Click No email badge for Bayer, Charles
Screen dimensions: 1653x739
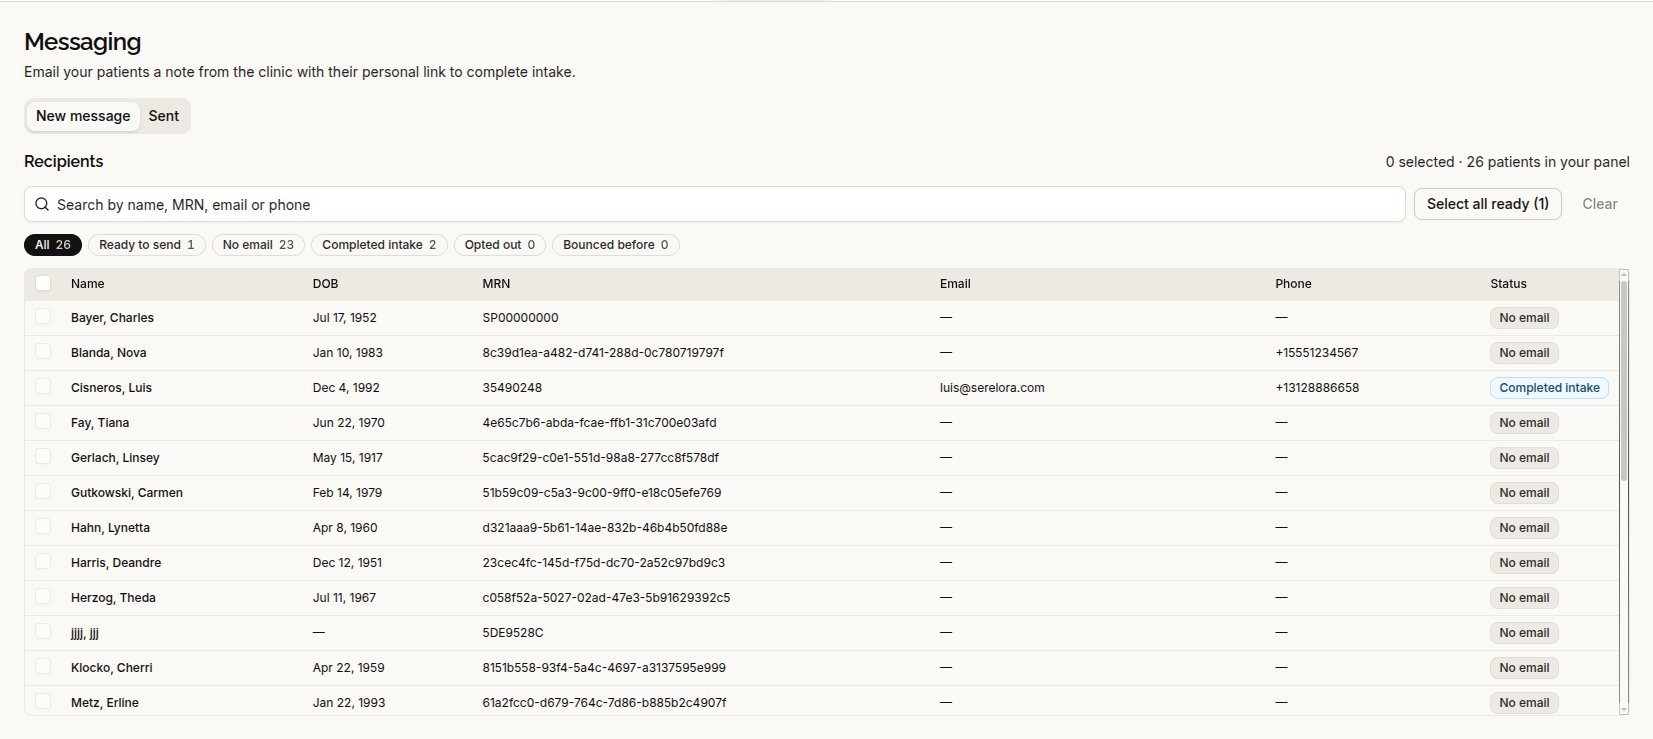pyautogui.click(x=1524, y=318)
